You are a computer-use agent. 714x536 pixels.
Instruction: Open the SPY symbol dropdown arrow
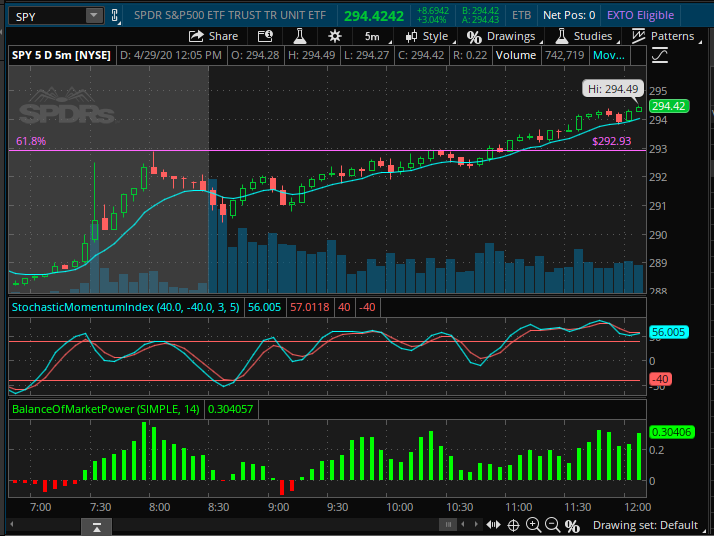point(94,15)
